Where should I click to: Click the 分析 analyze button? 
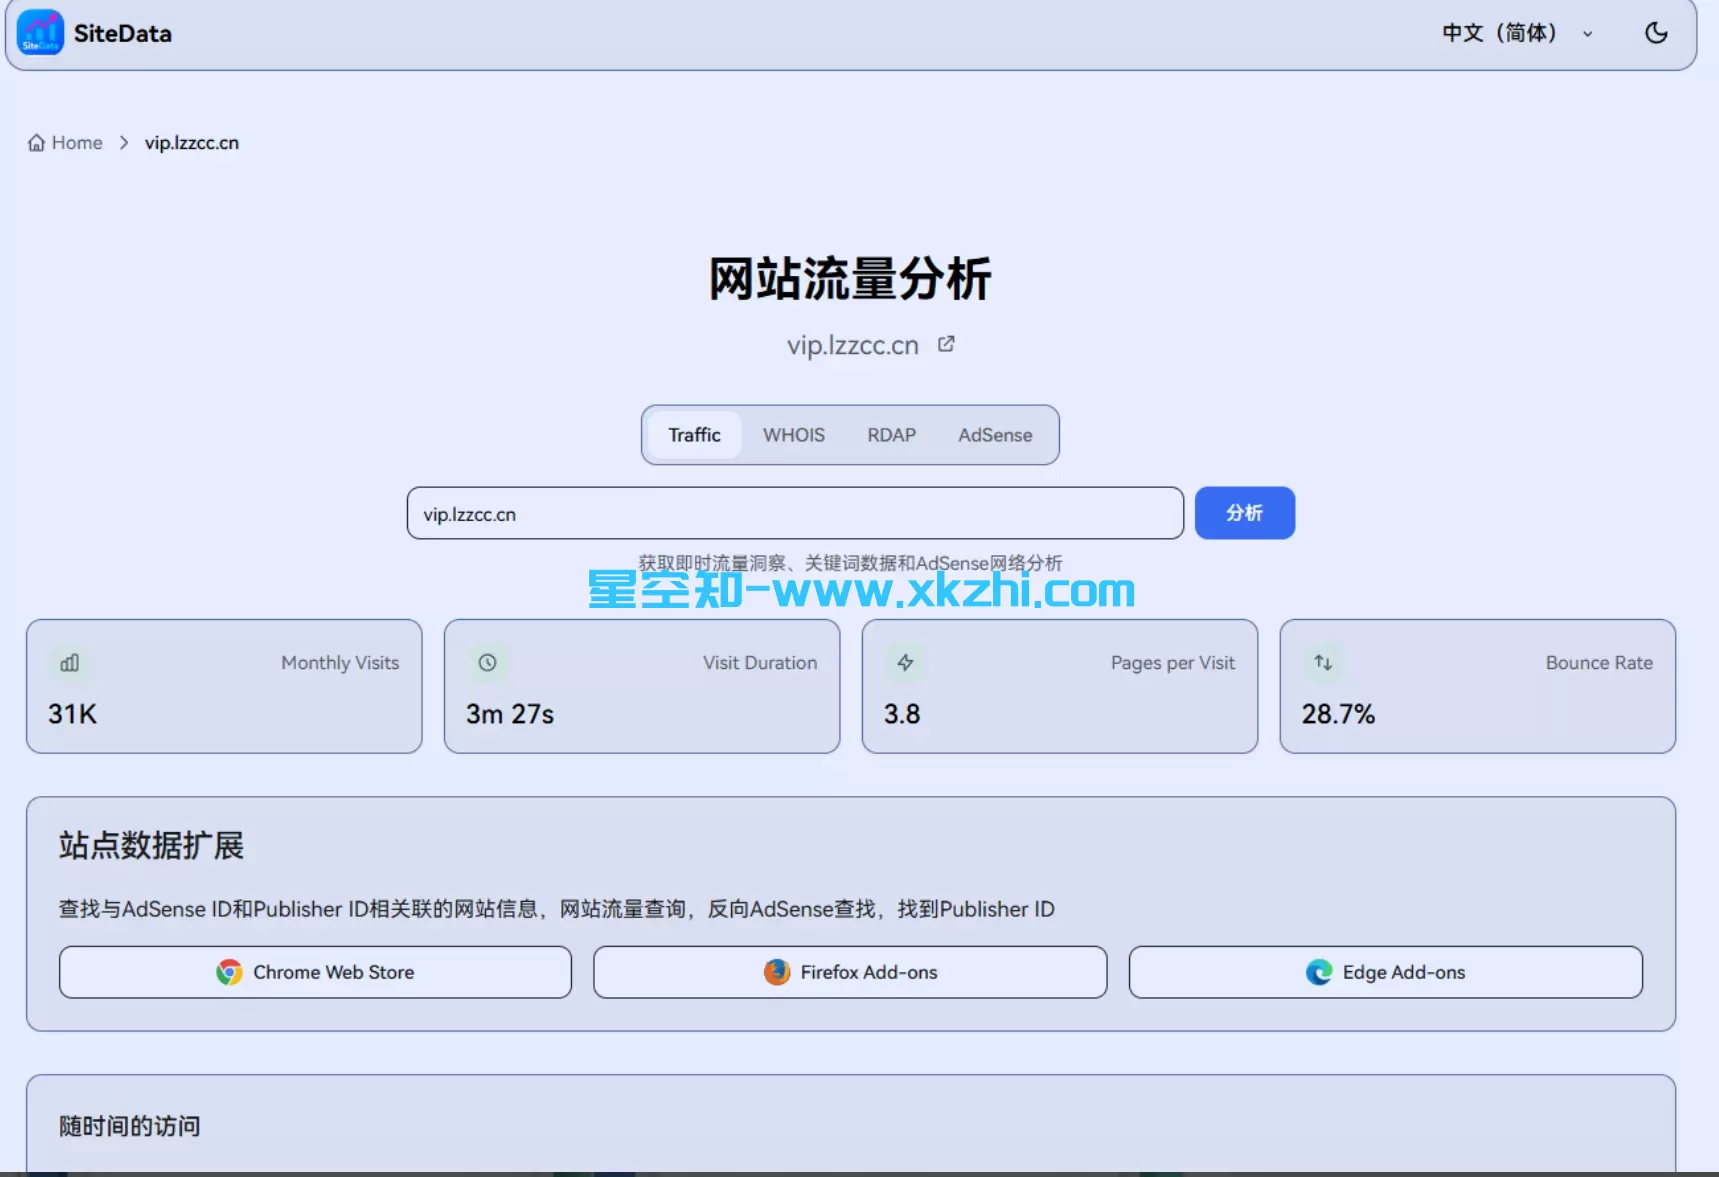point(1244,512)
